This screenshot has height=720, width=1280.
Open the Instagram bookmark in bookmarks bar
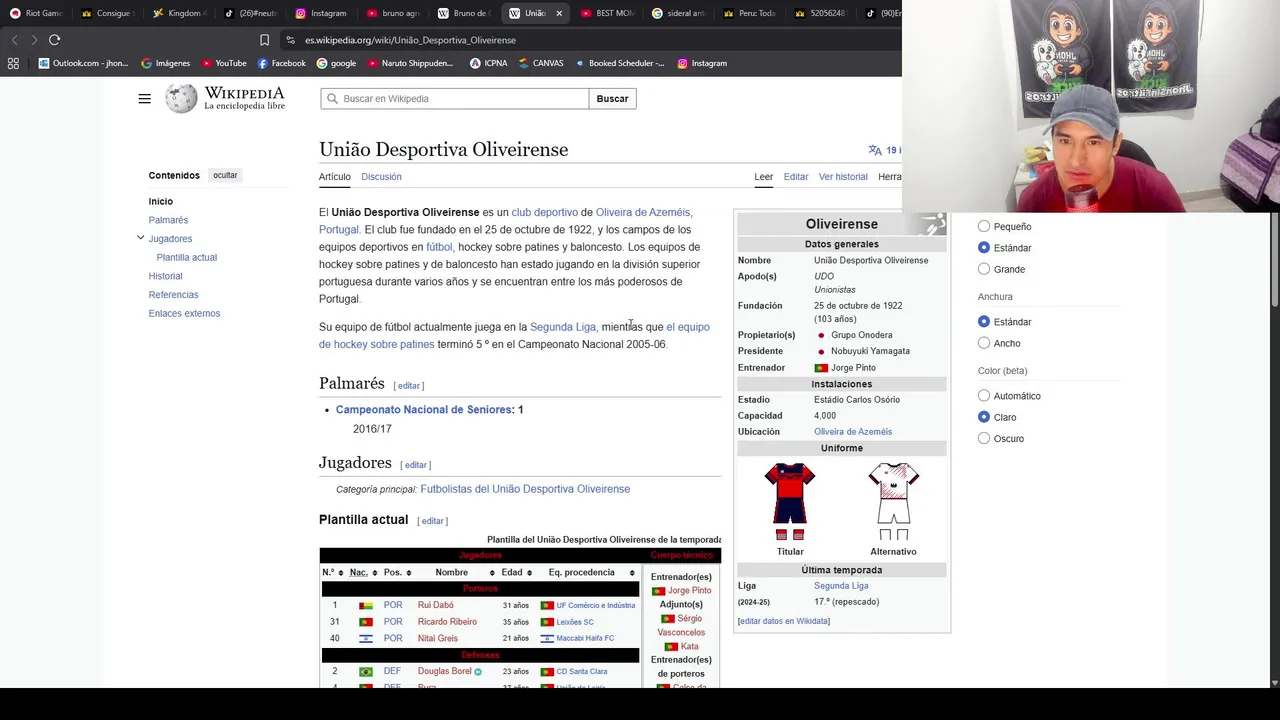click(x=702, y=63)
